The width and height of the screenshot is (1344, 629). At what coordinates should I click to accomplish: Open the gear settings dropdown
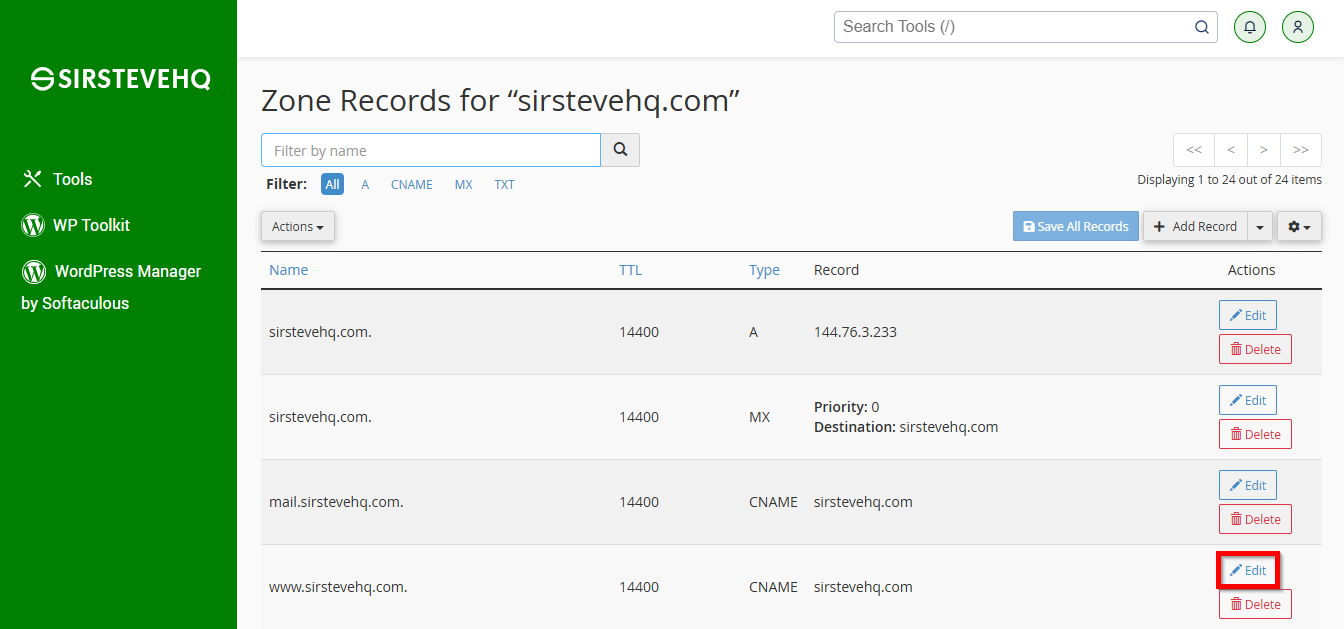1299,227
